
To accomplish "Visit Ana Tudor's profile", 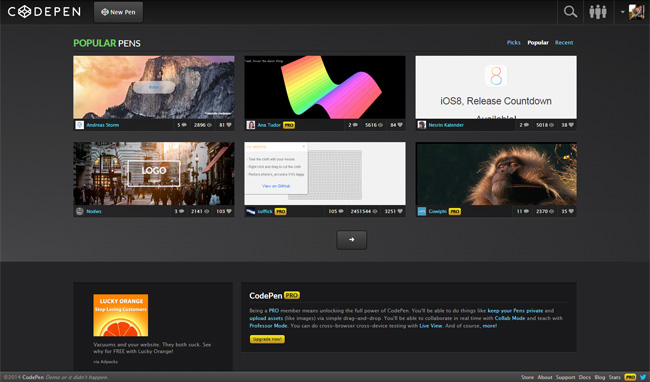I will [x=269, y=125].
